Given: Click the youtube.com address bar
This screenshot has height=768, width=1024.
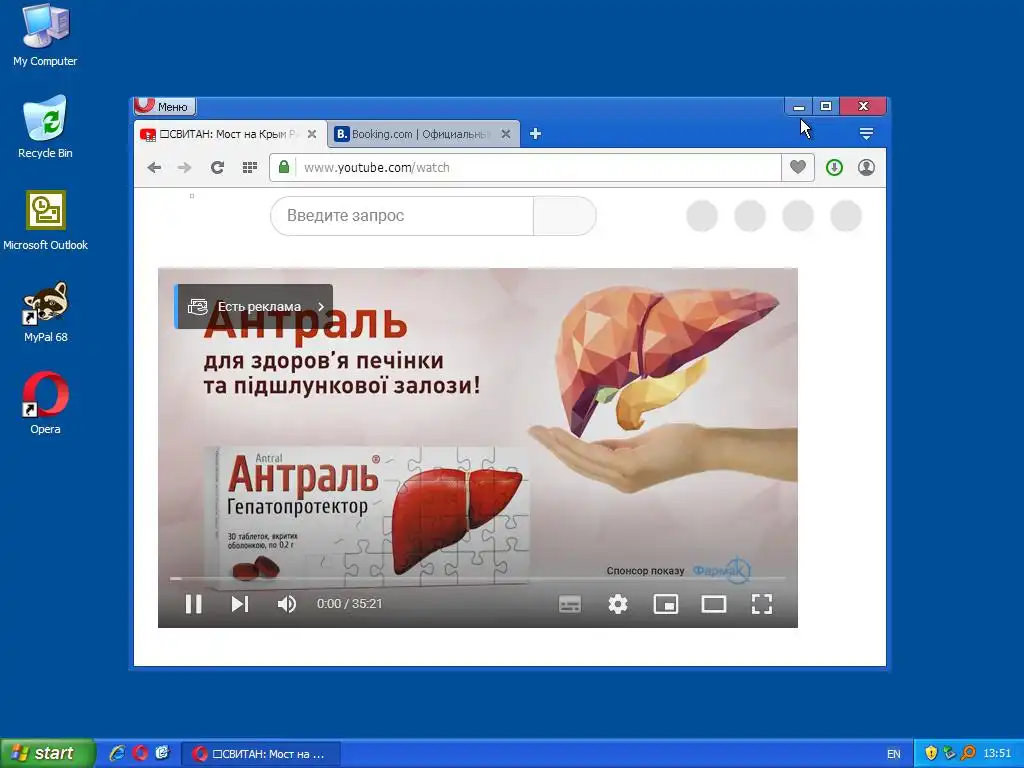Looking at the screenshot, I should (x=538, y=168).
